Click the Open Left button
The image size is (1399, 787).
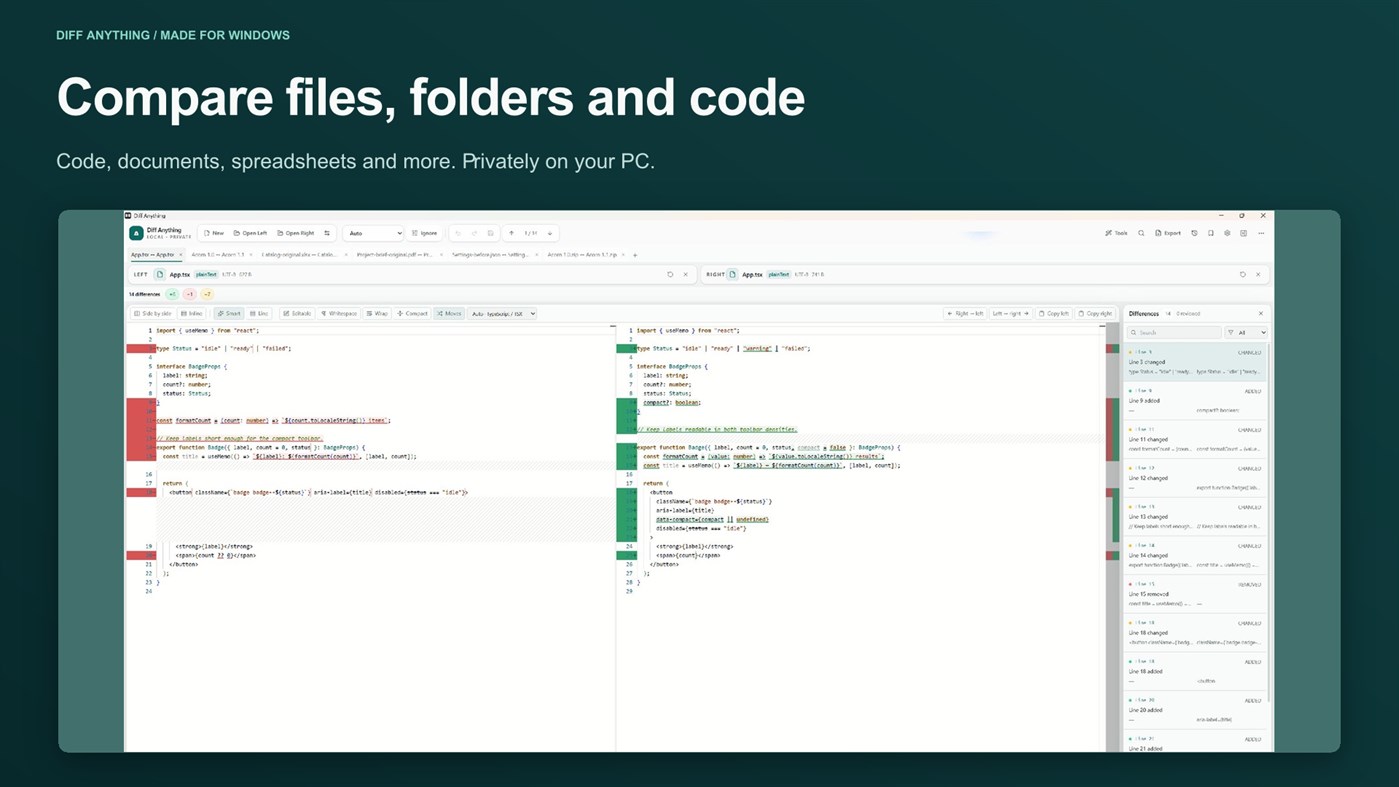(x=251, y=233)
